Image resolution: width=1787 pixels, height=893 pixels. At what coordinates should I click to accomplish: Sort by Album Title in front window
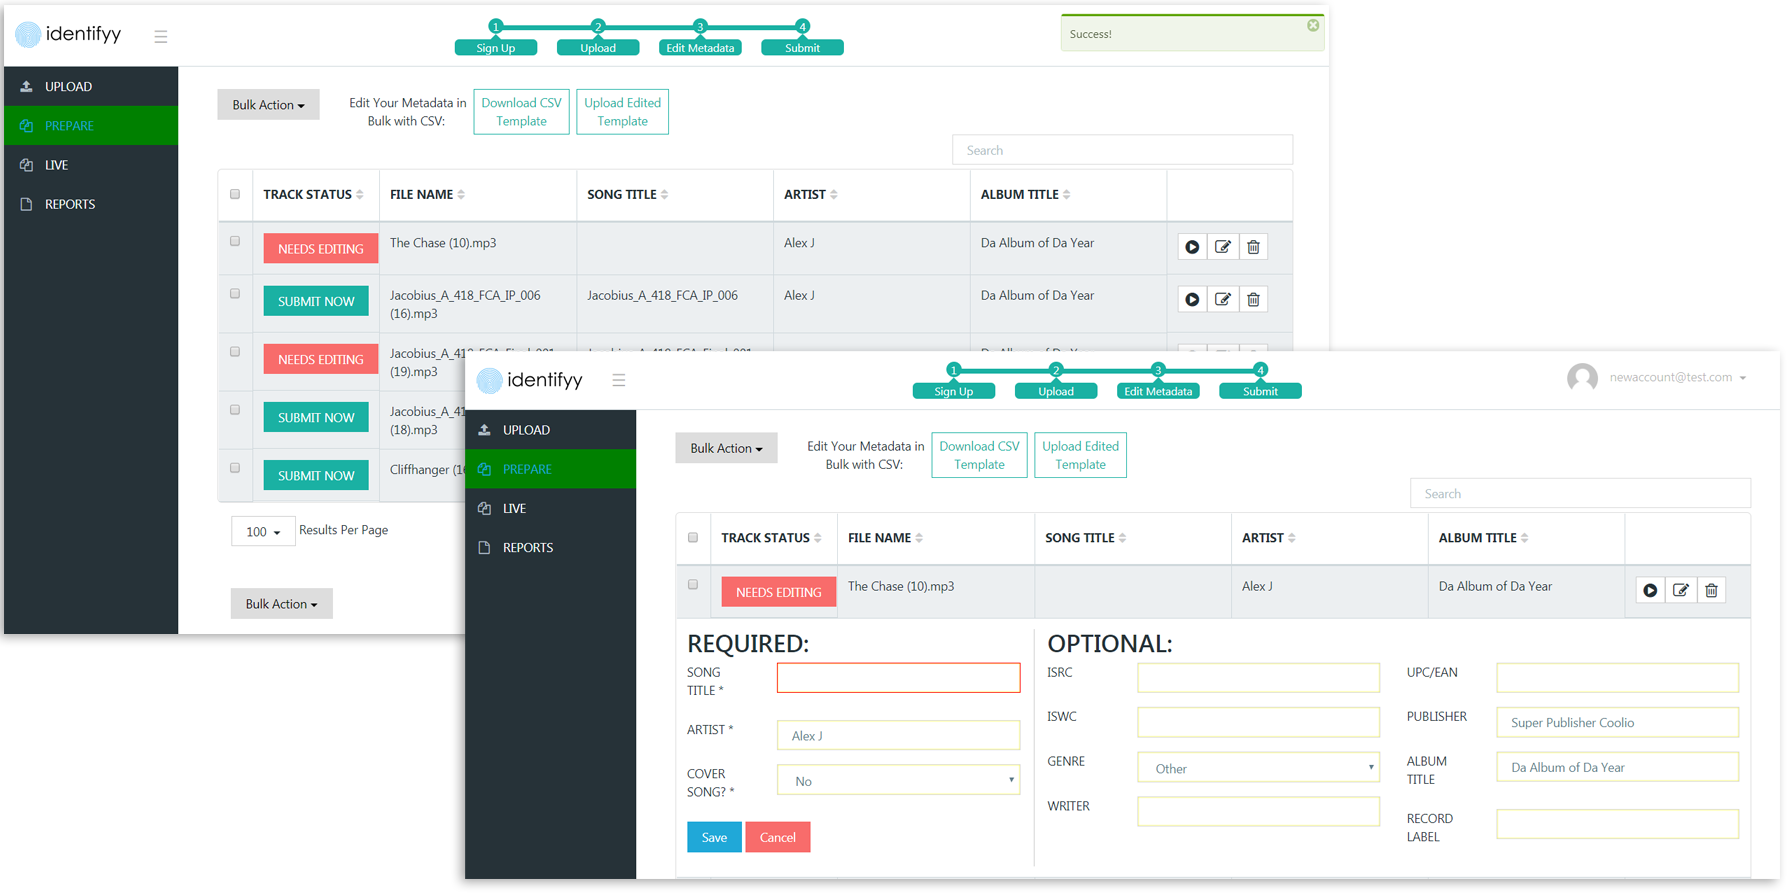point(1525,538)
